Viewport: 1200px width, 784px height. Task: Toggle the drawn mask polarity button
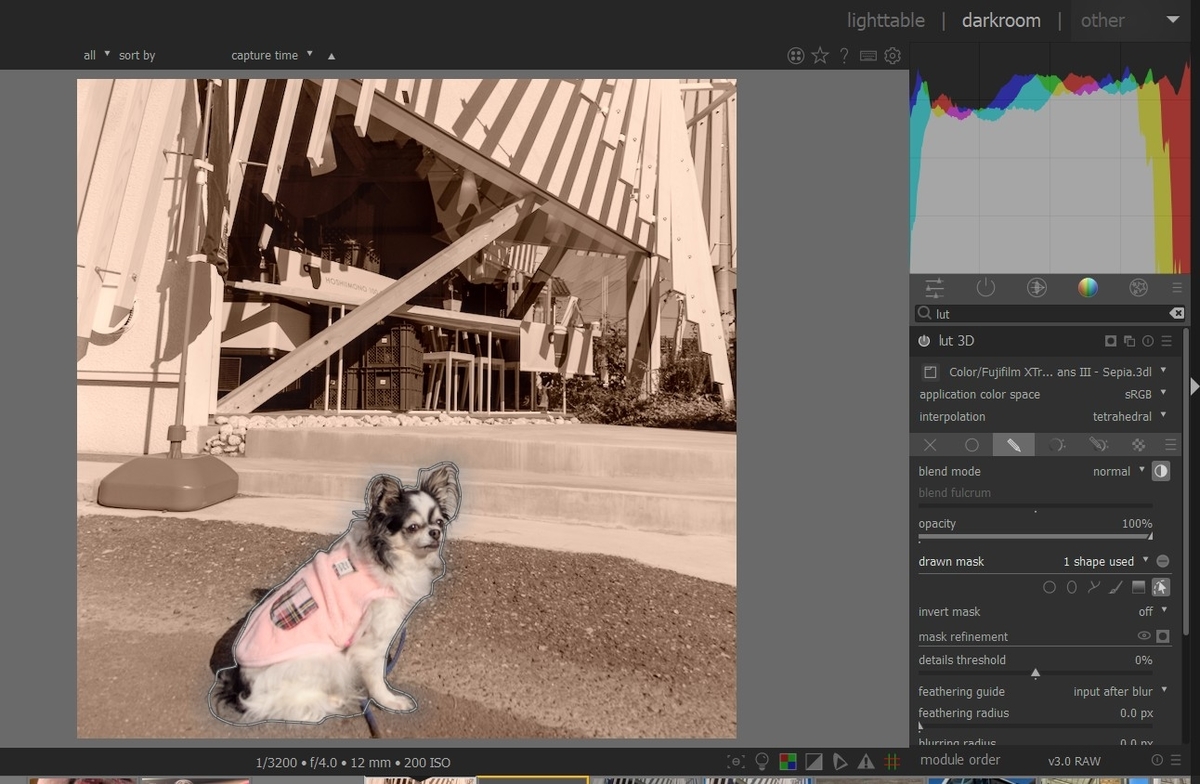coord(1162,562)
